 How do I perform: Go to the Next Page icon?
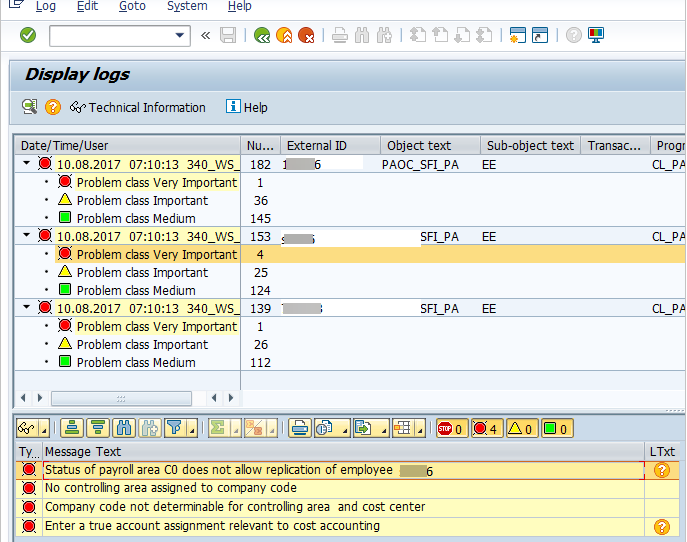click(462, 35)
